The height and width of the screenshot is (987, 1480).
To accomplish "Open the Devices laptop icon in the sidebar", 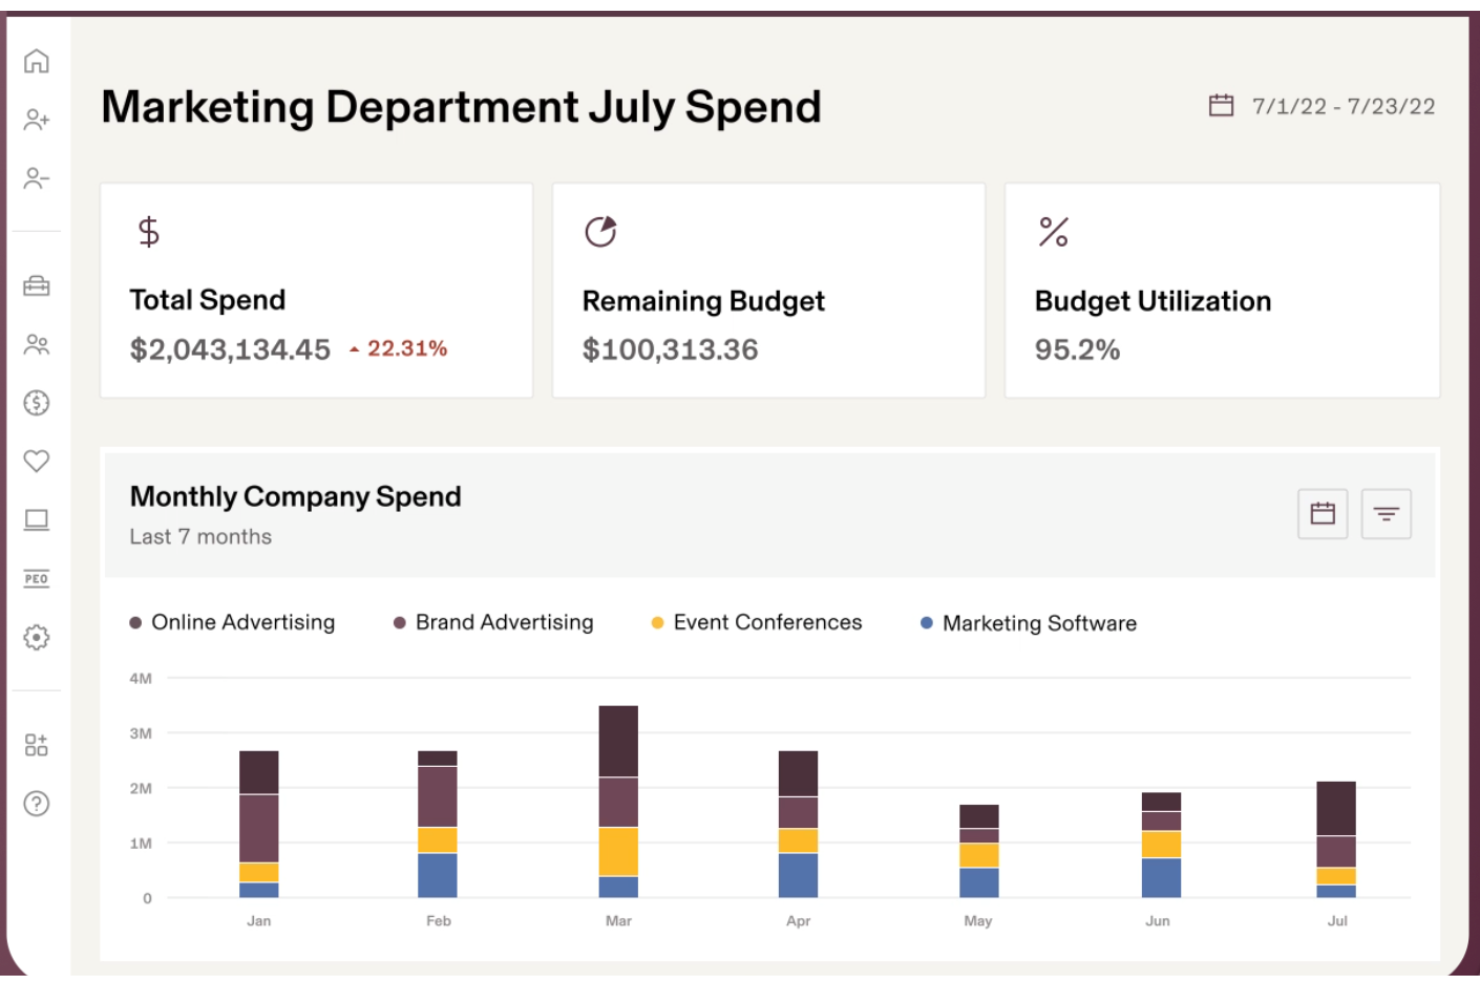I will (37, 518).
